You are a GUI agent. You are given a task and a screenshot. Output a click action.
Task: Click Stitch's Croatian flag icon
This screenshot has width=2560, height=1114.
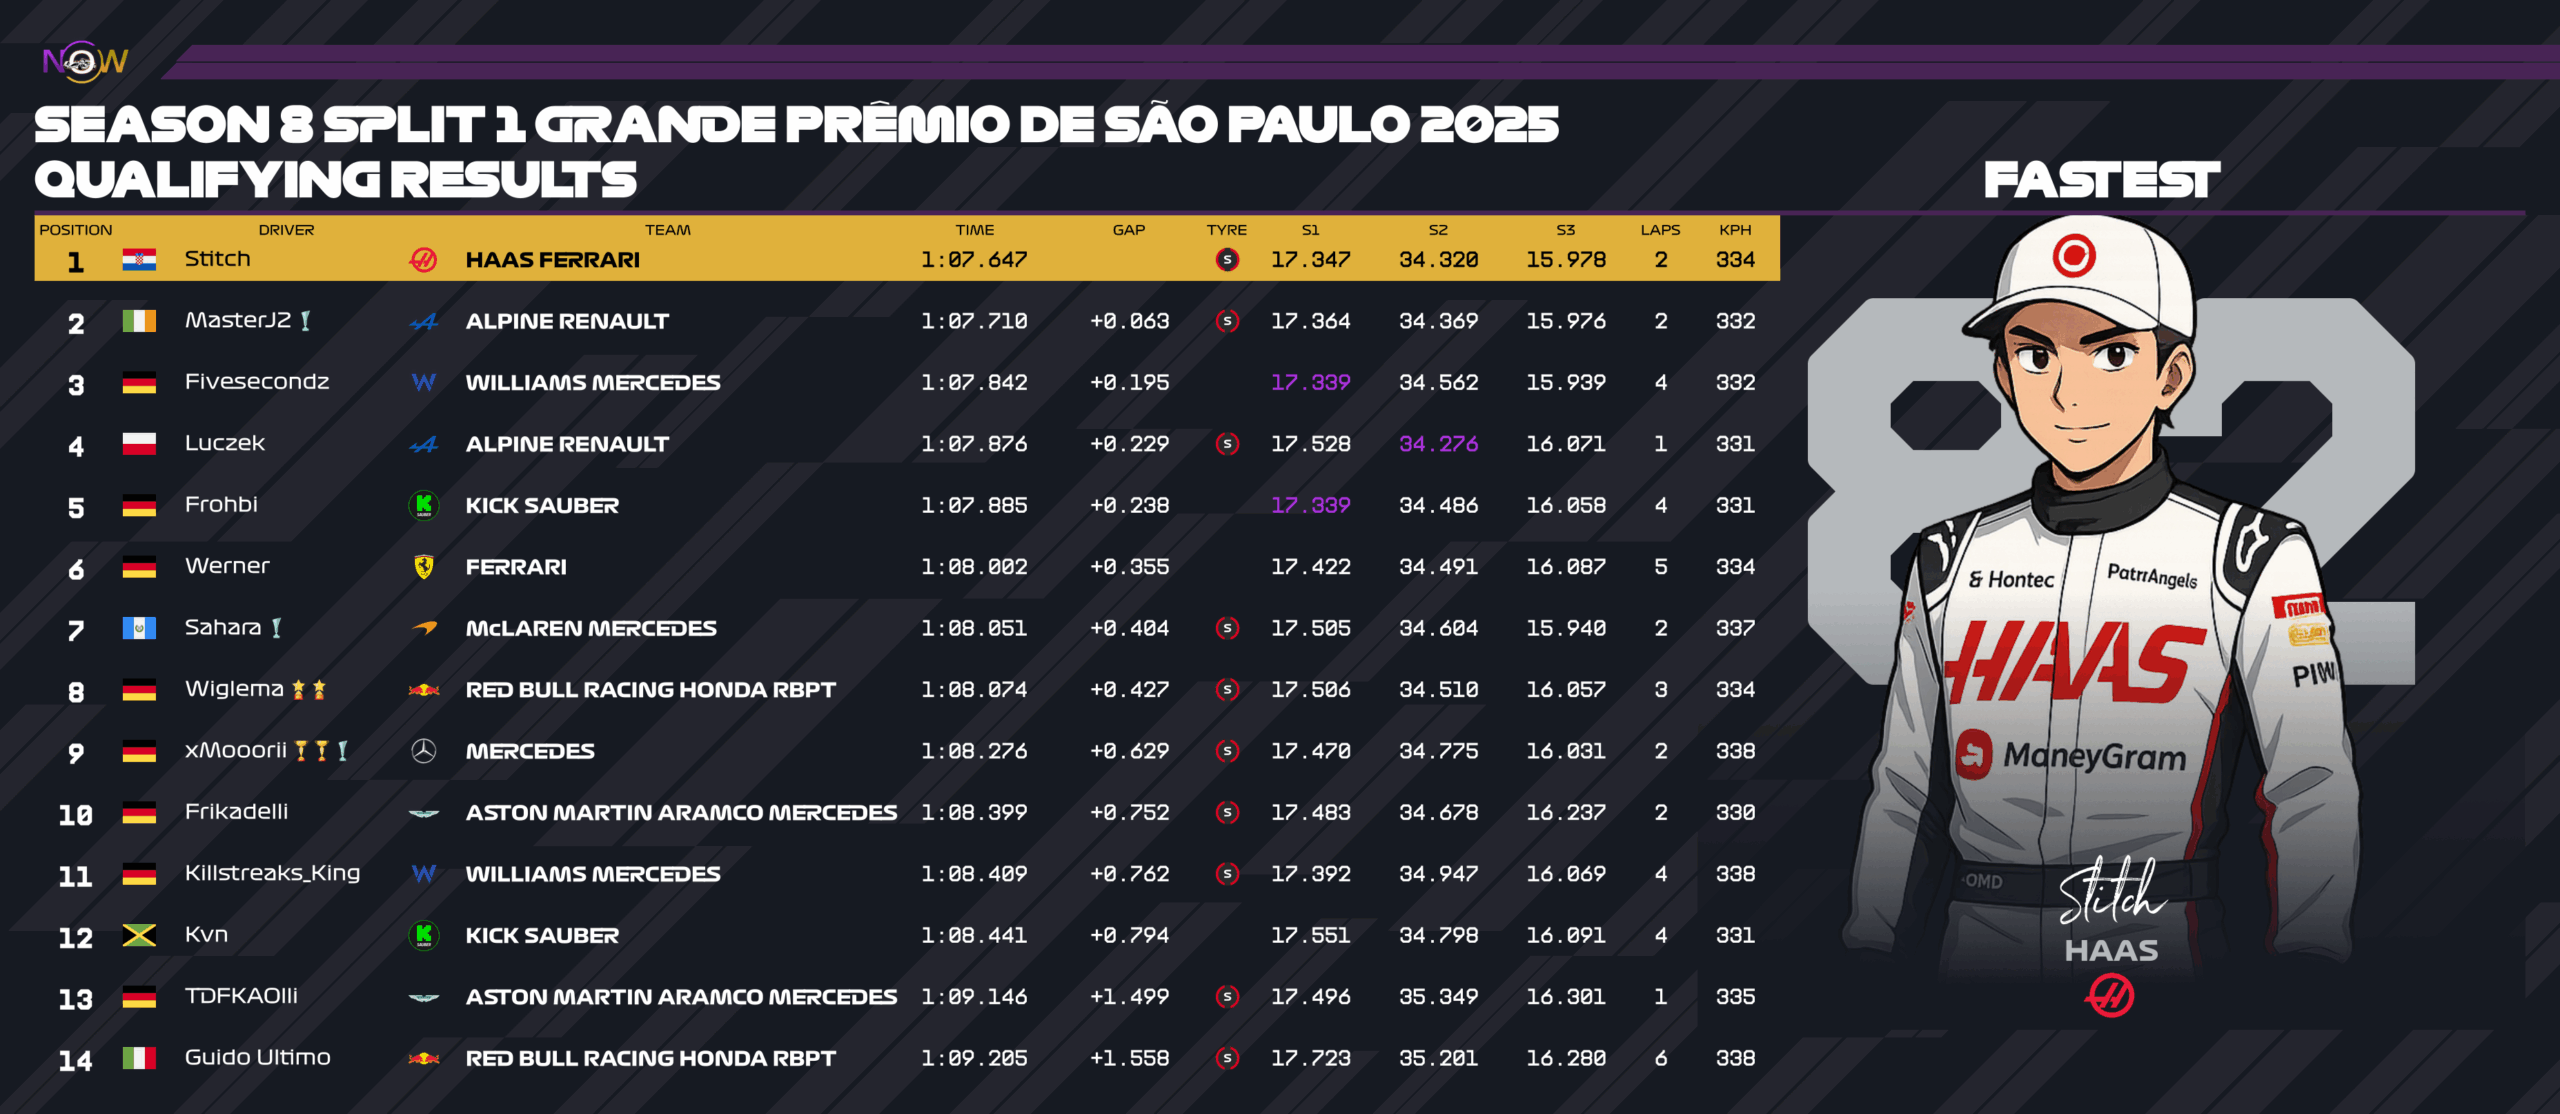[139, 260]
